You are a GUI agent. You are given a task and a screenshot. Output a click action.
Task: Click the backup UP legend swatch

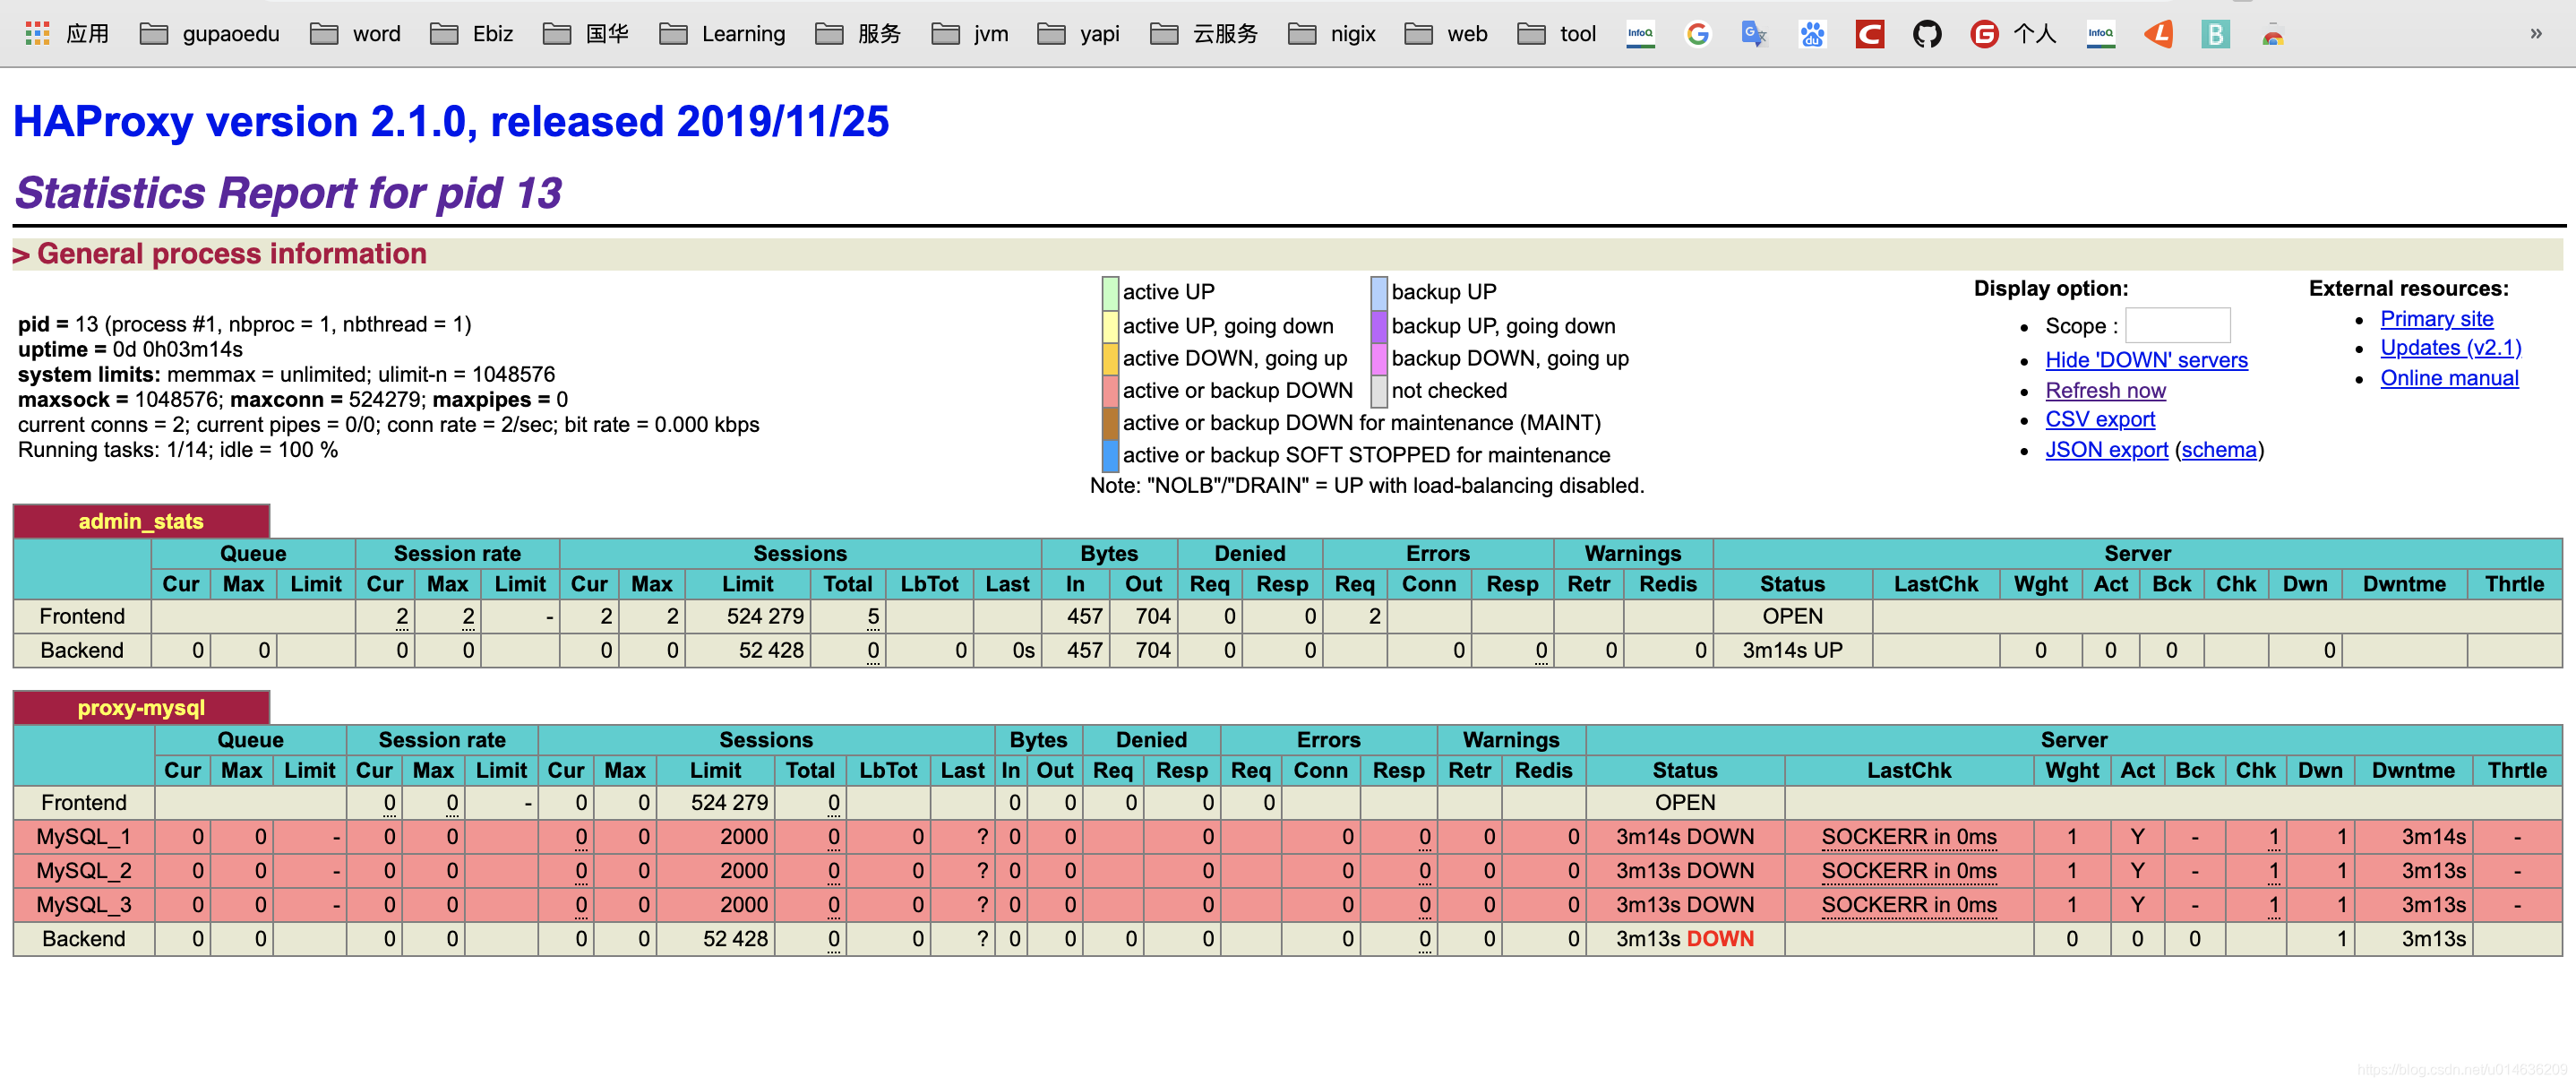pyautogui.click(x=1378, y=293)
